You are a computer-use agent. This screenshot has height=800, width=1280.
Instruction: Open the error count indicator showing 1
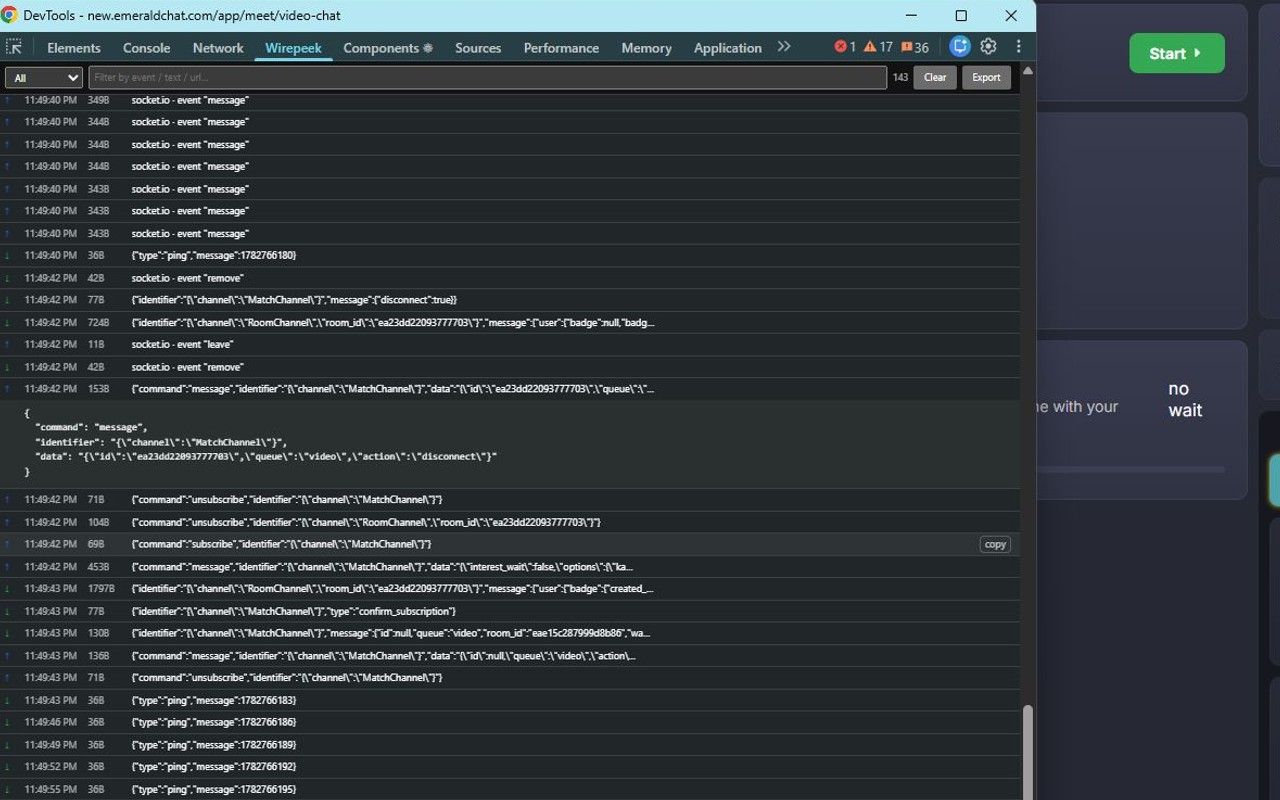coord(845,47)
